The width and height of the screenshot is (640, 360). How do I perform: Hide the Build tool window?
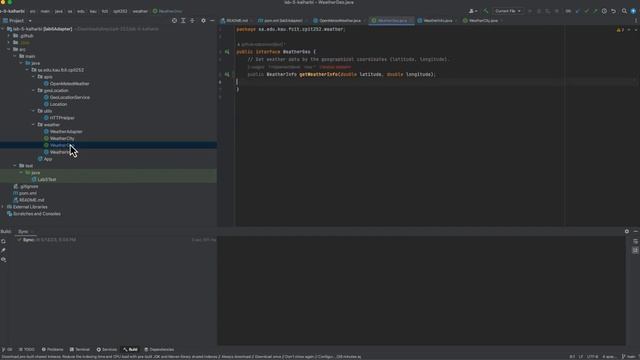click(636, 231)
